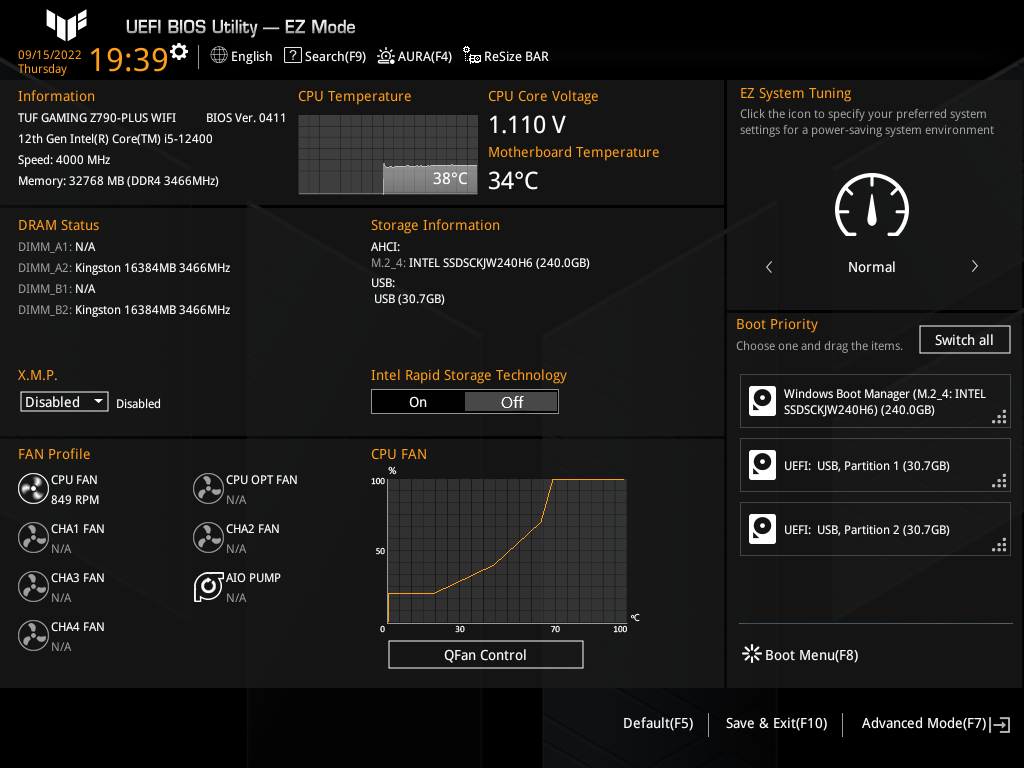Click the left arrow in EZ System Tuning

coord(768,266)
